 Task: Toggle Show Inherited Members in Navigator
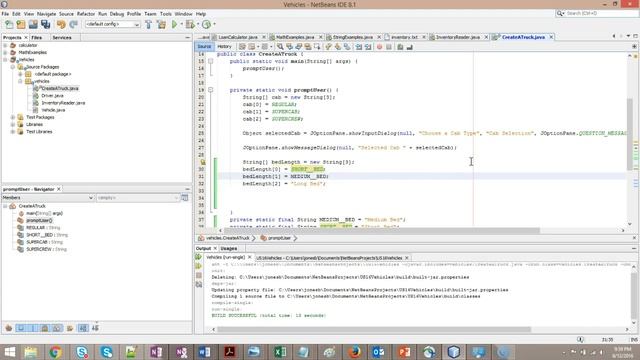point(9,328)
